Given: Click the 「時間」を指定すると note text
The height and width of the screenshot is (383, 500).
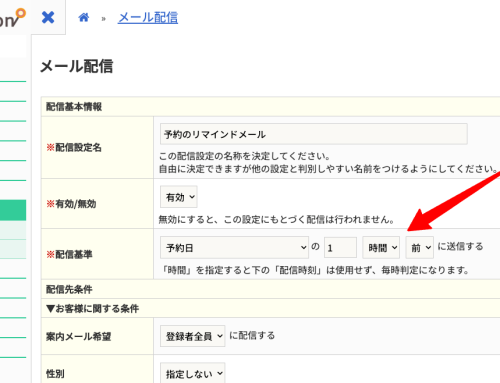Looking at the screenshot, I should pyautogui.click(x=315, y=270).
